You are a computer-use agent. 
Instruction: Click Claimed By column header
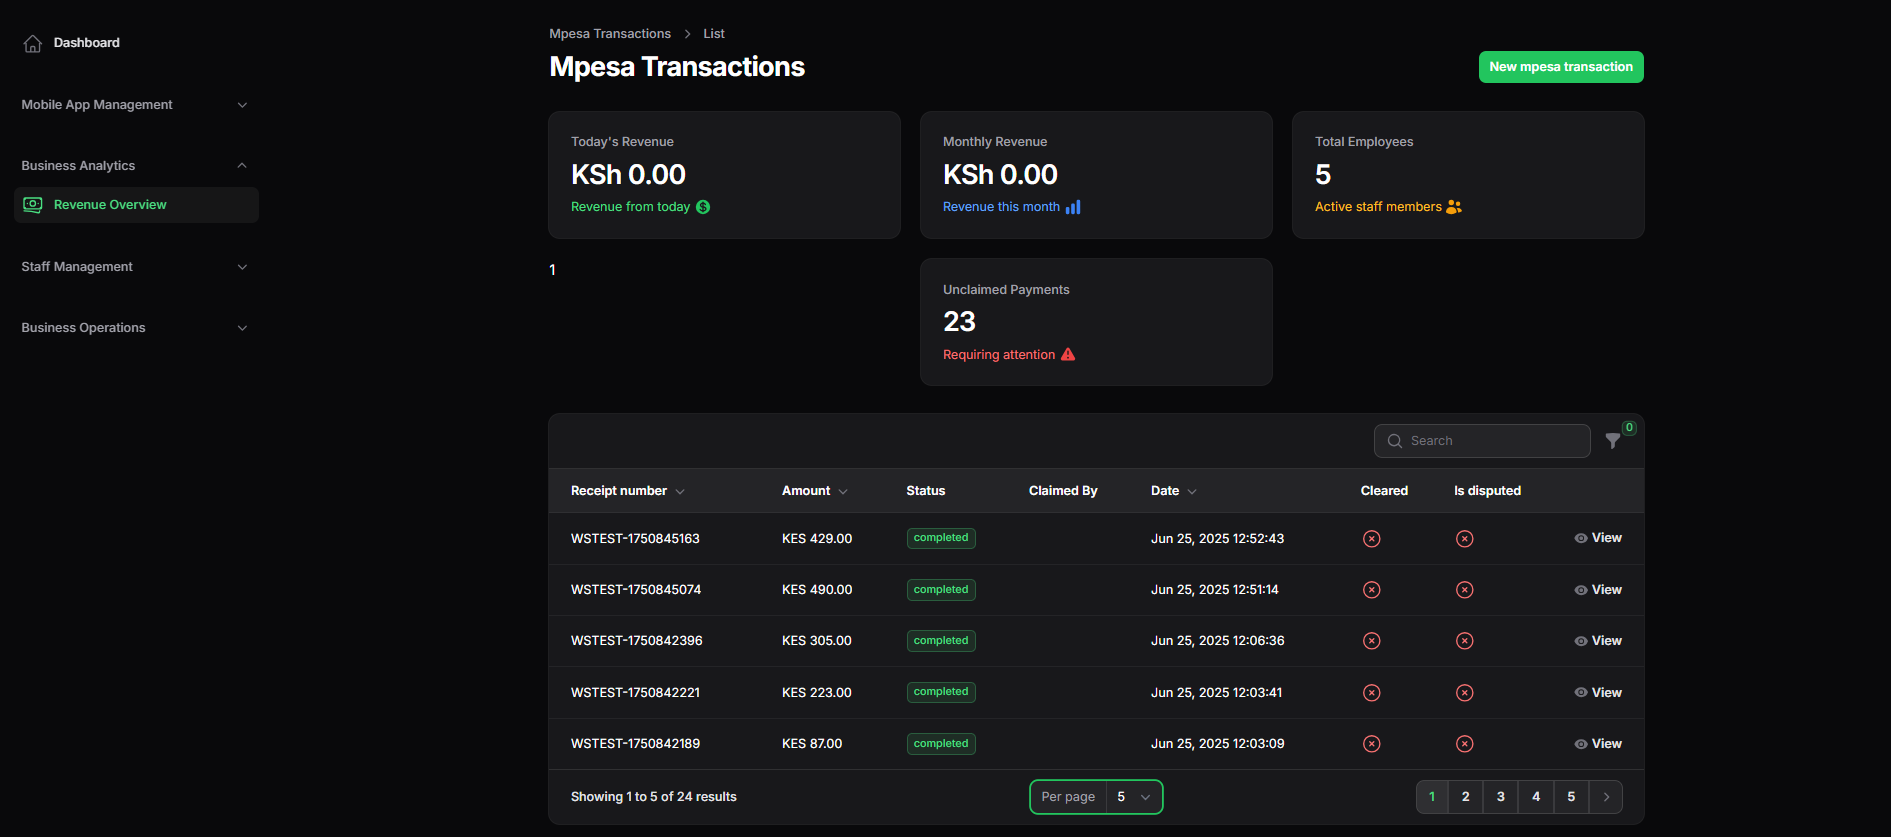[1063, 491]
